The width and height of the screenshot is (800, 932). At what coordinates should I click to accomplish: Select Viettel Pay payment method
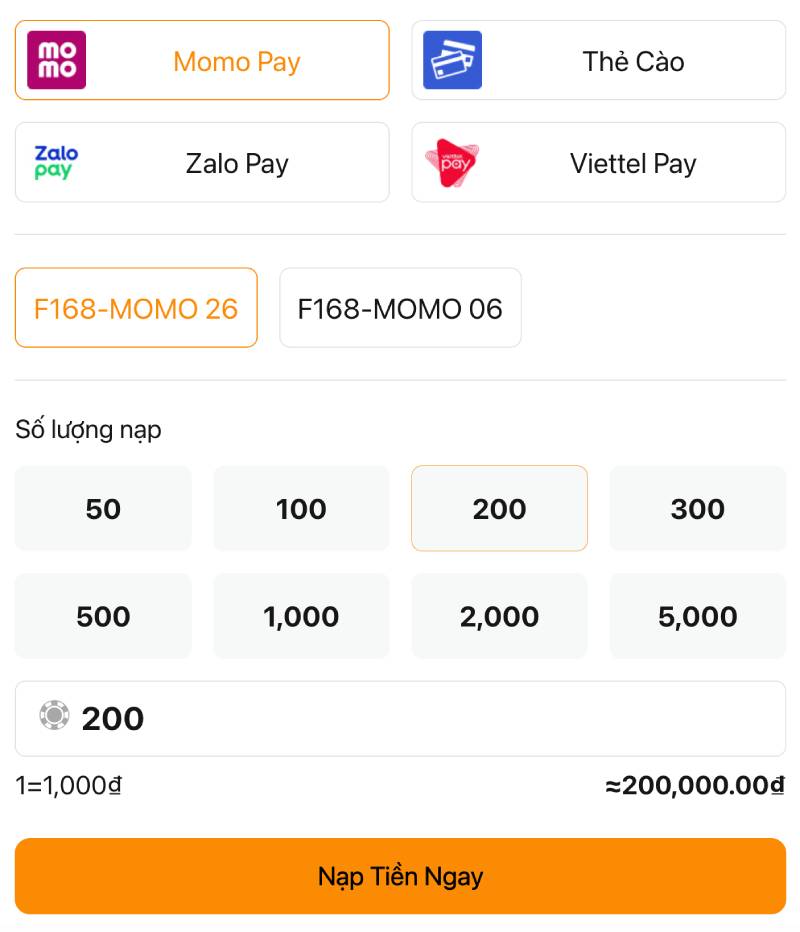click(x=633, y=163)
